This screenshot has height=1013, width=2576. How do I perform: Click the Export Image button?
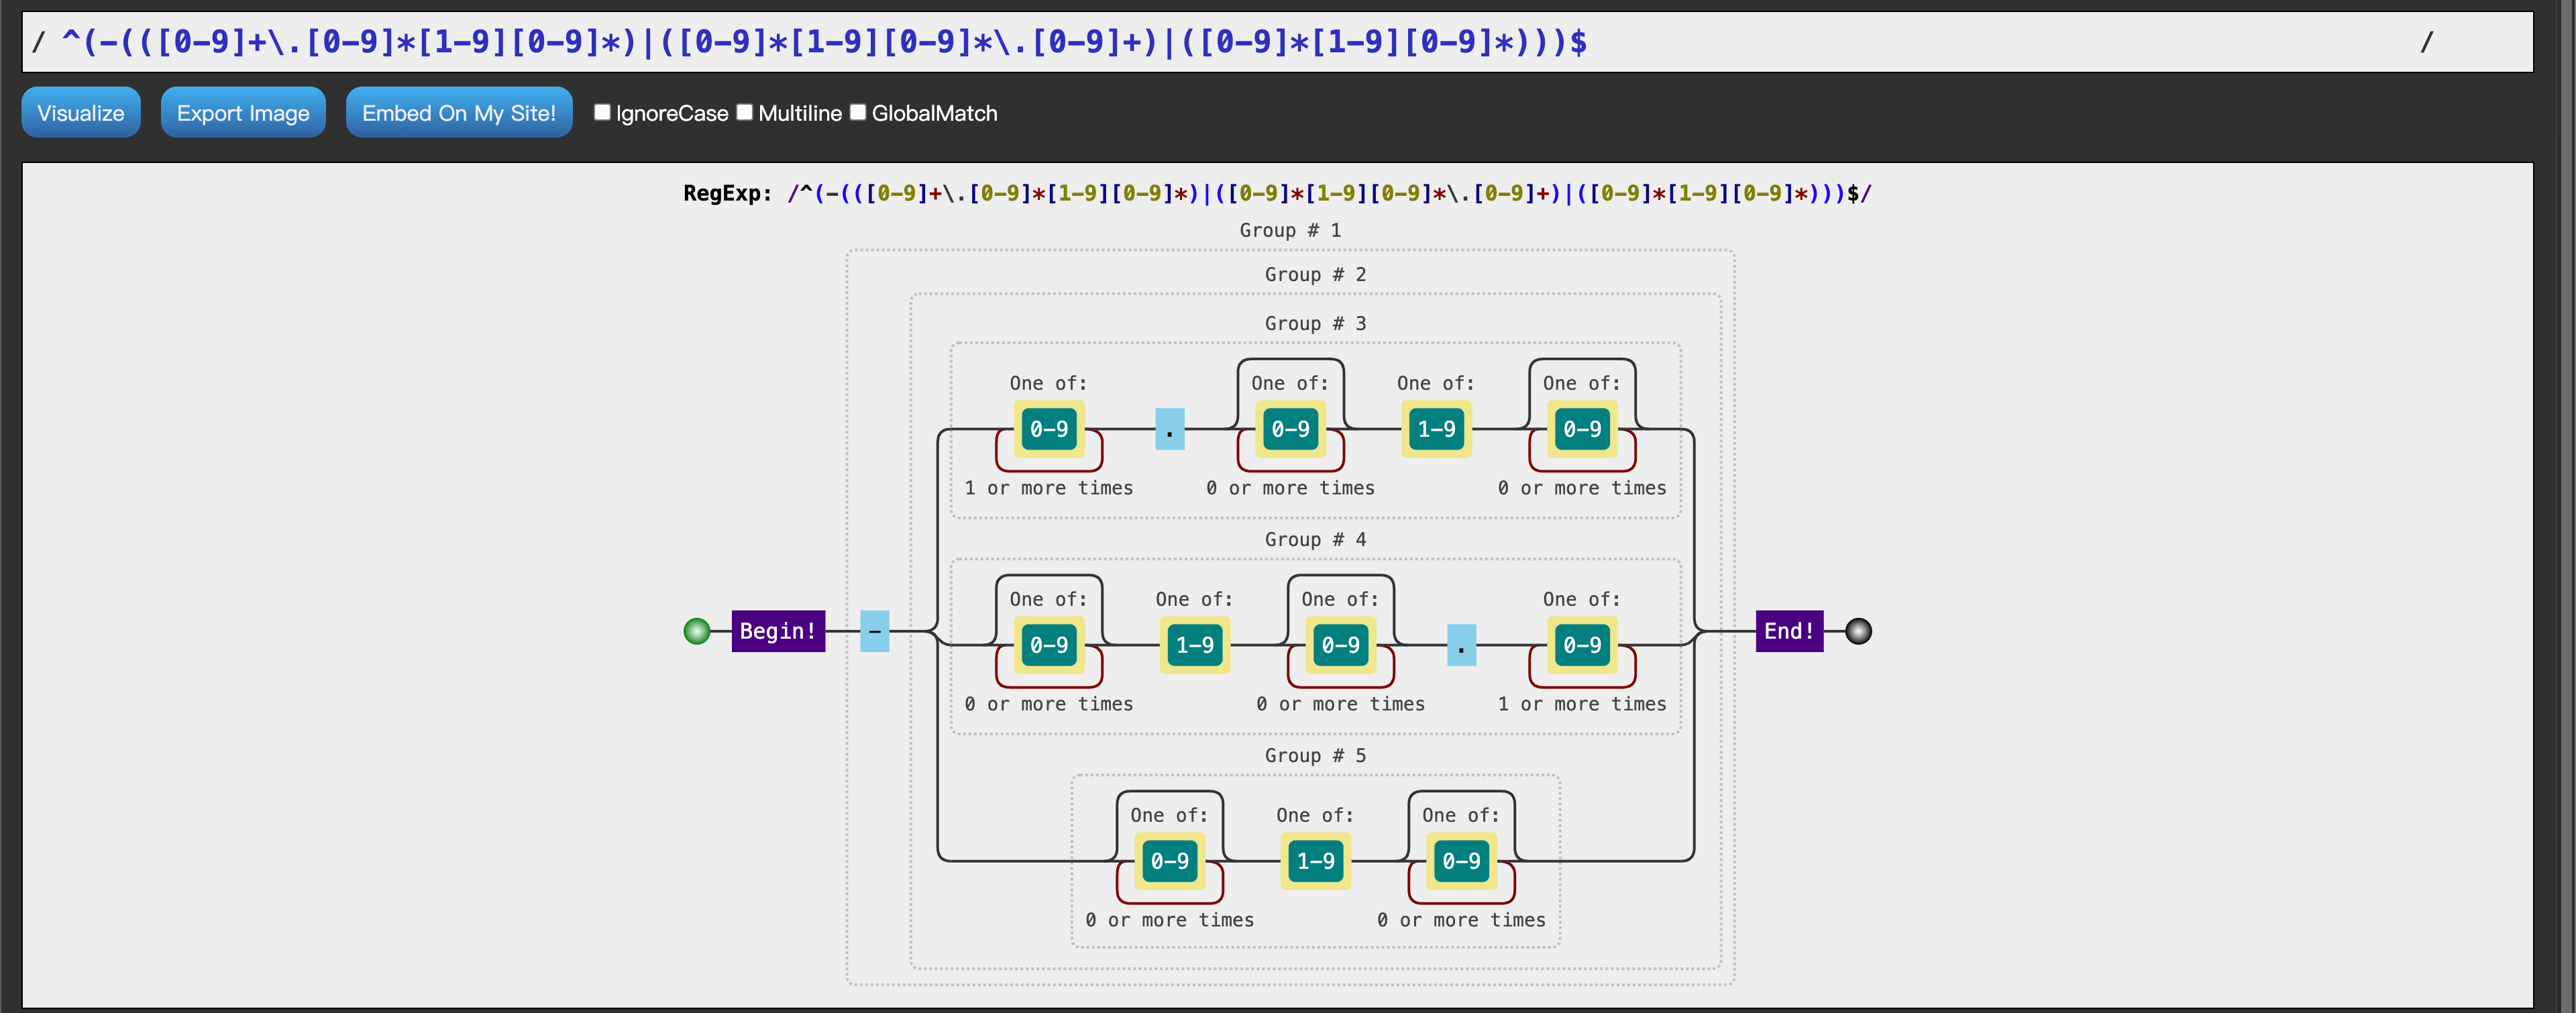coord(243,113)
